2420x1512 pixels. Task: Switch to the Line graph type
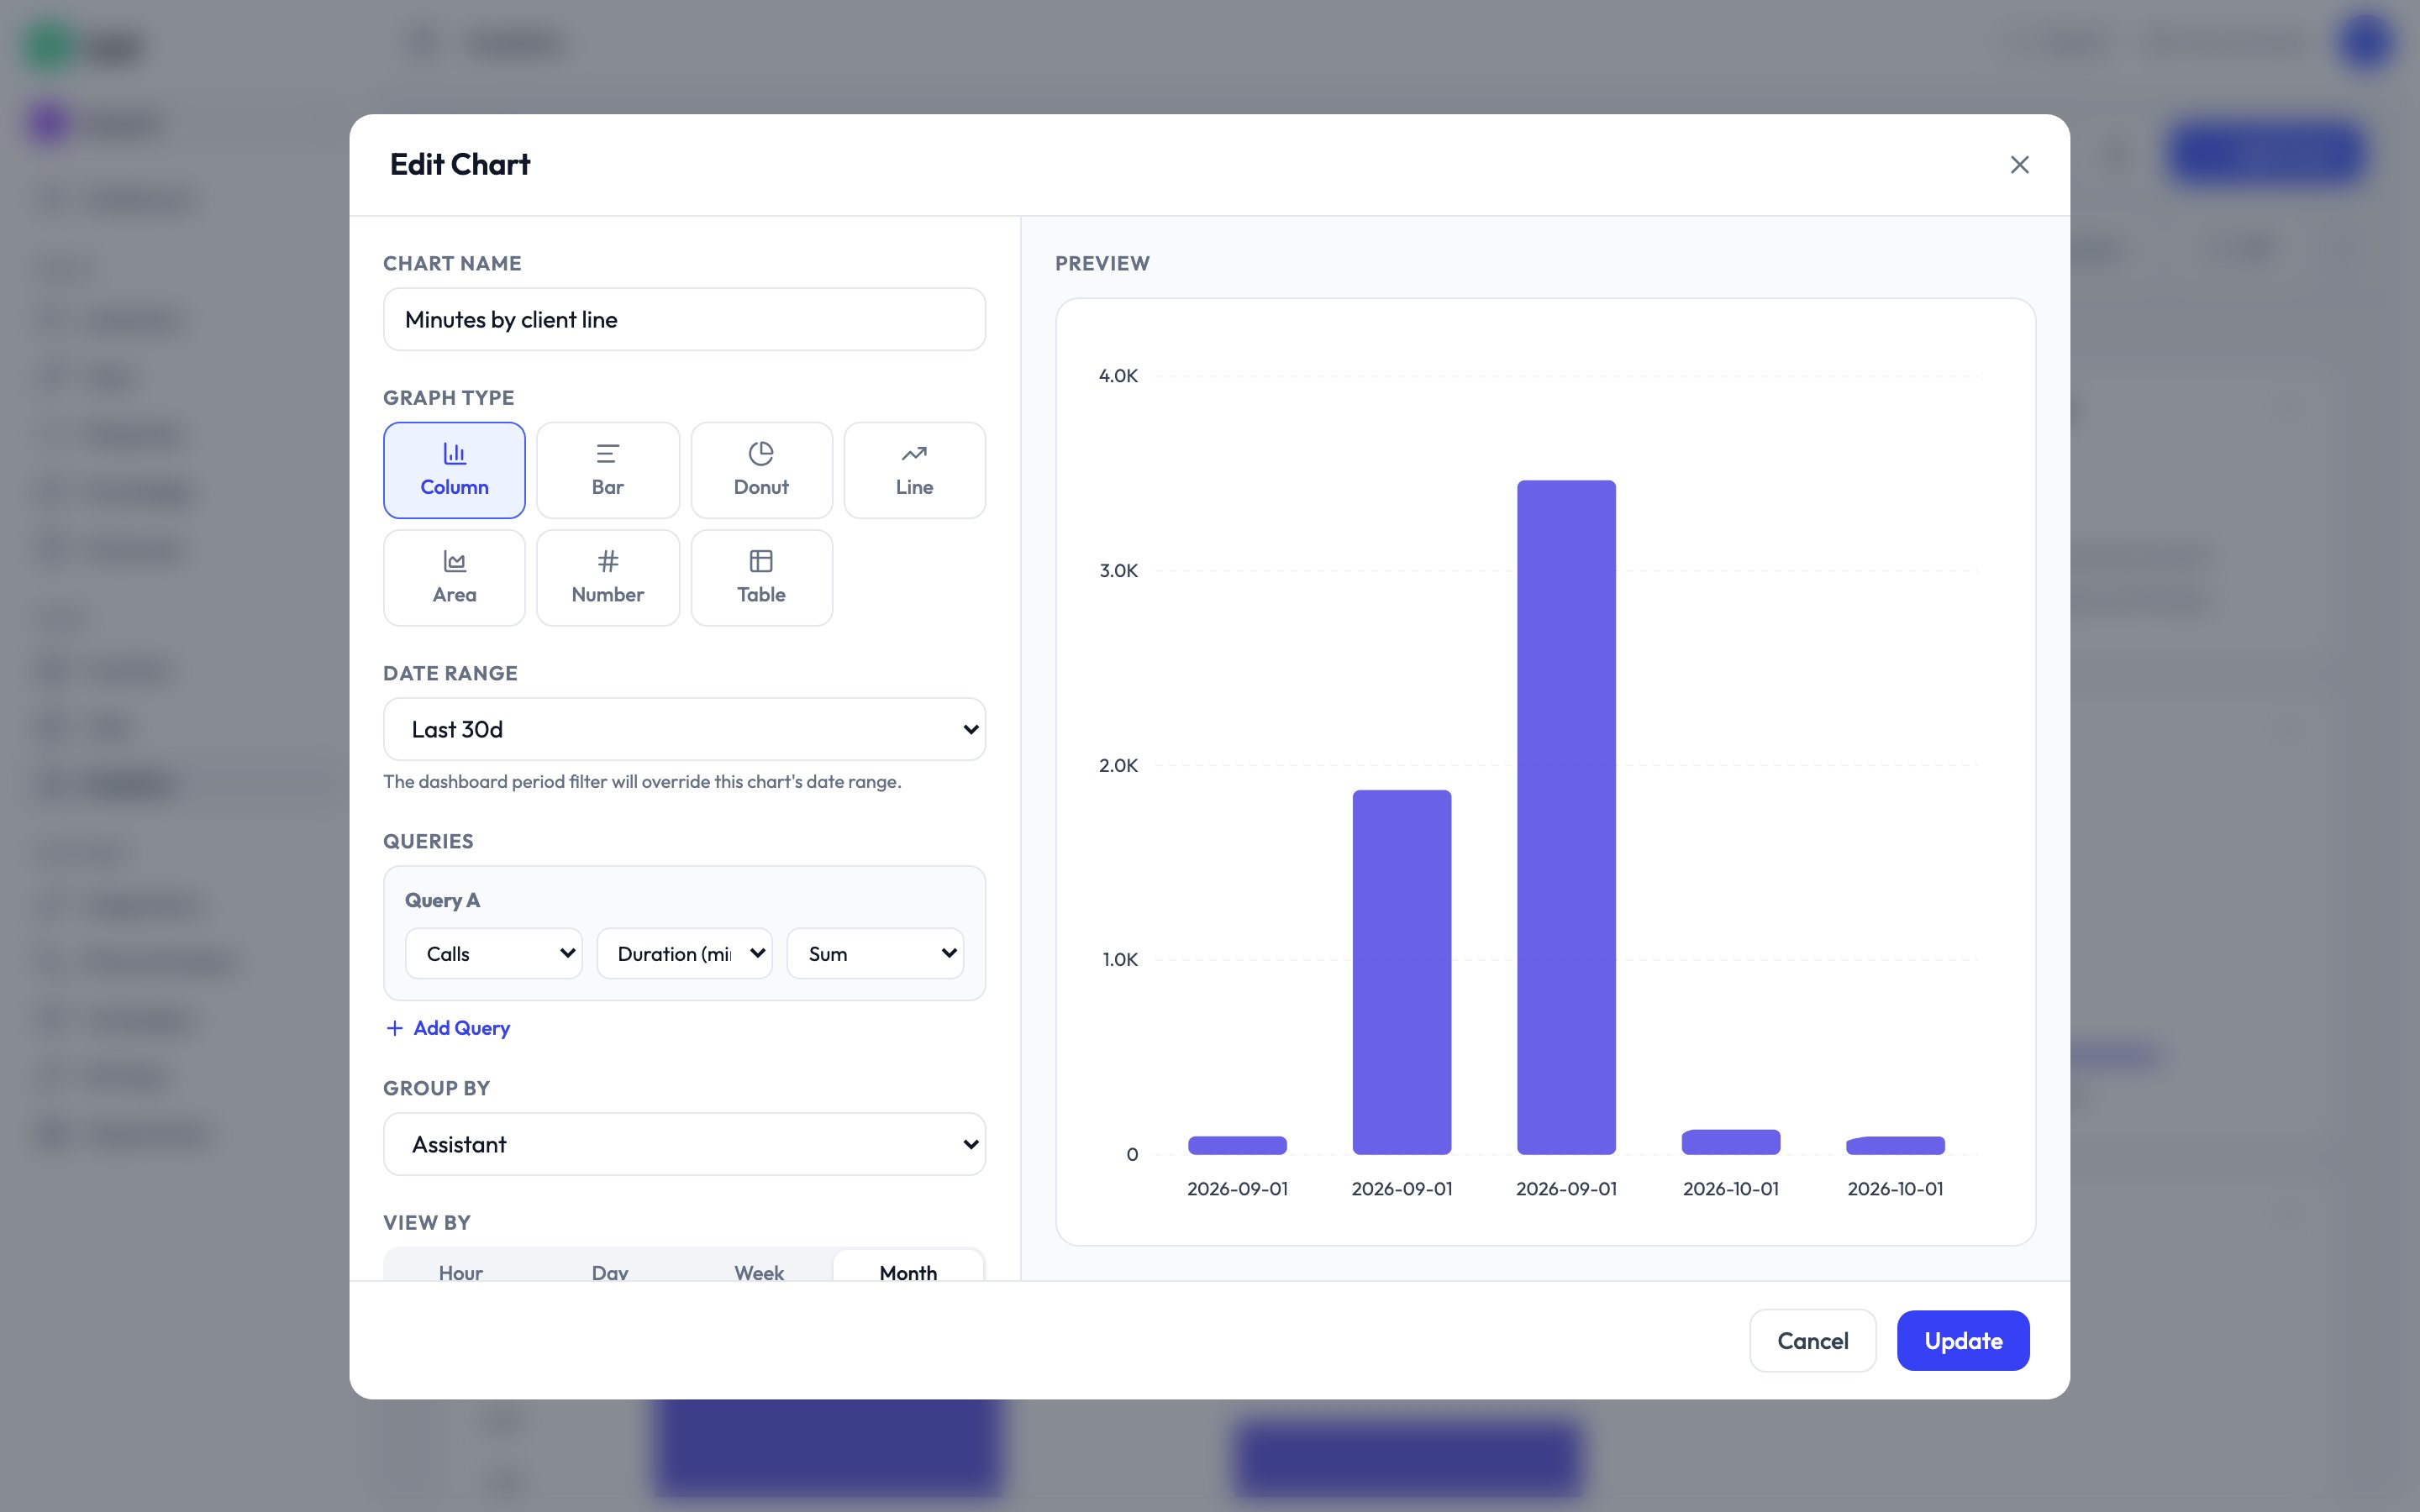pos(914,470)
